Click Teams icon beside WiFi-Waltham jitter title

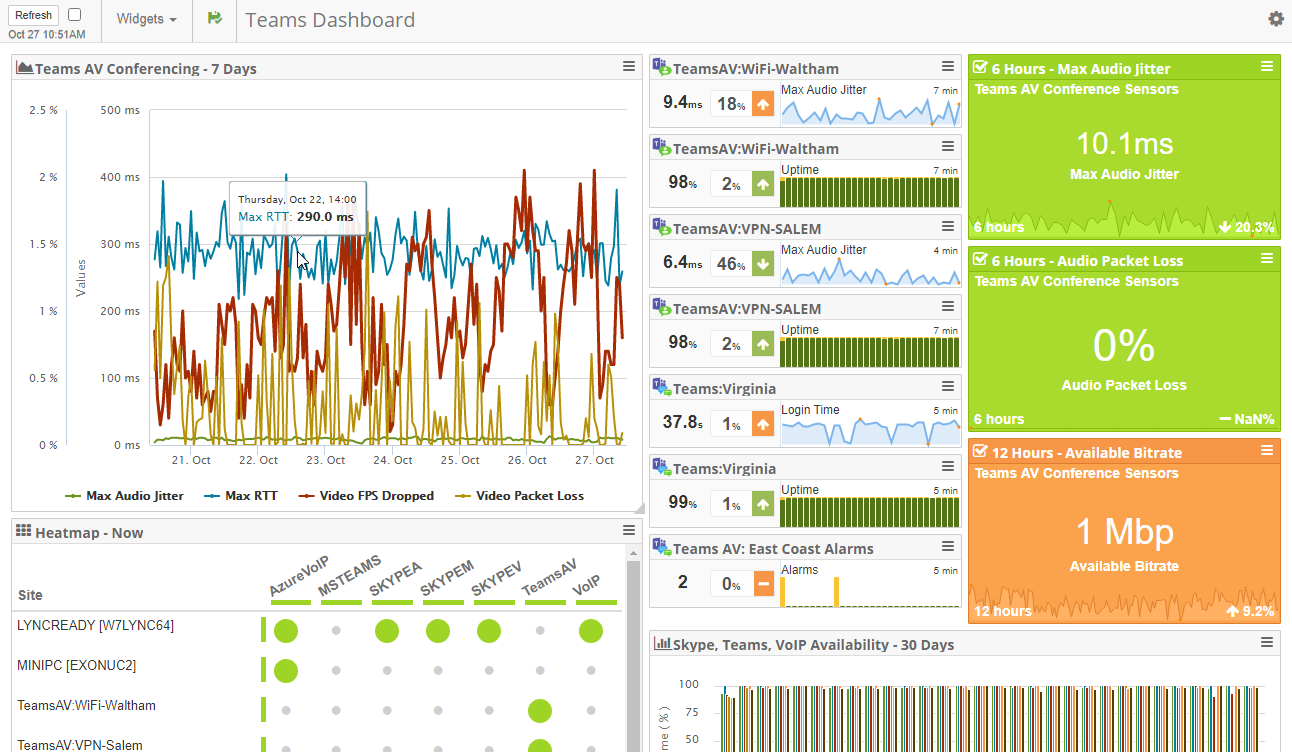pyautogui.click(x=661, y=67)
